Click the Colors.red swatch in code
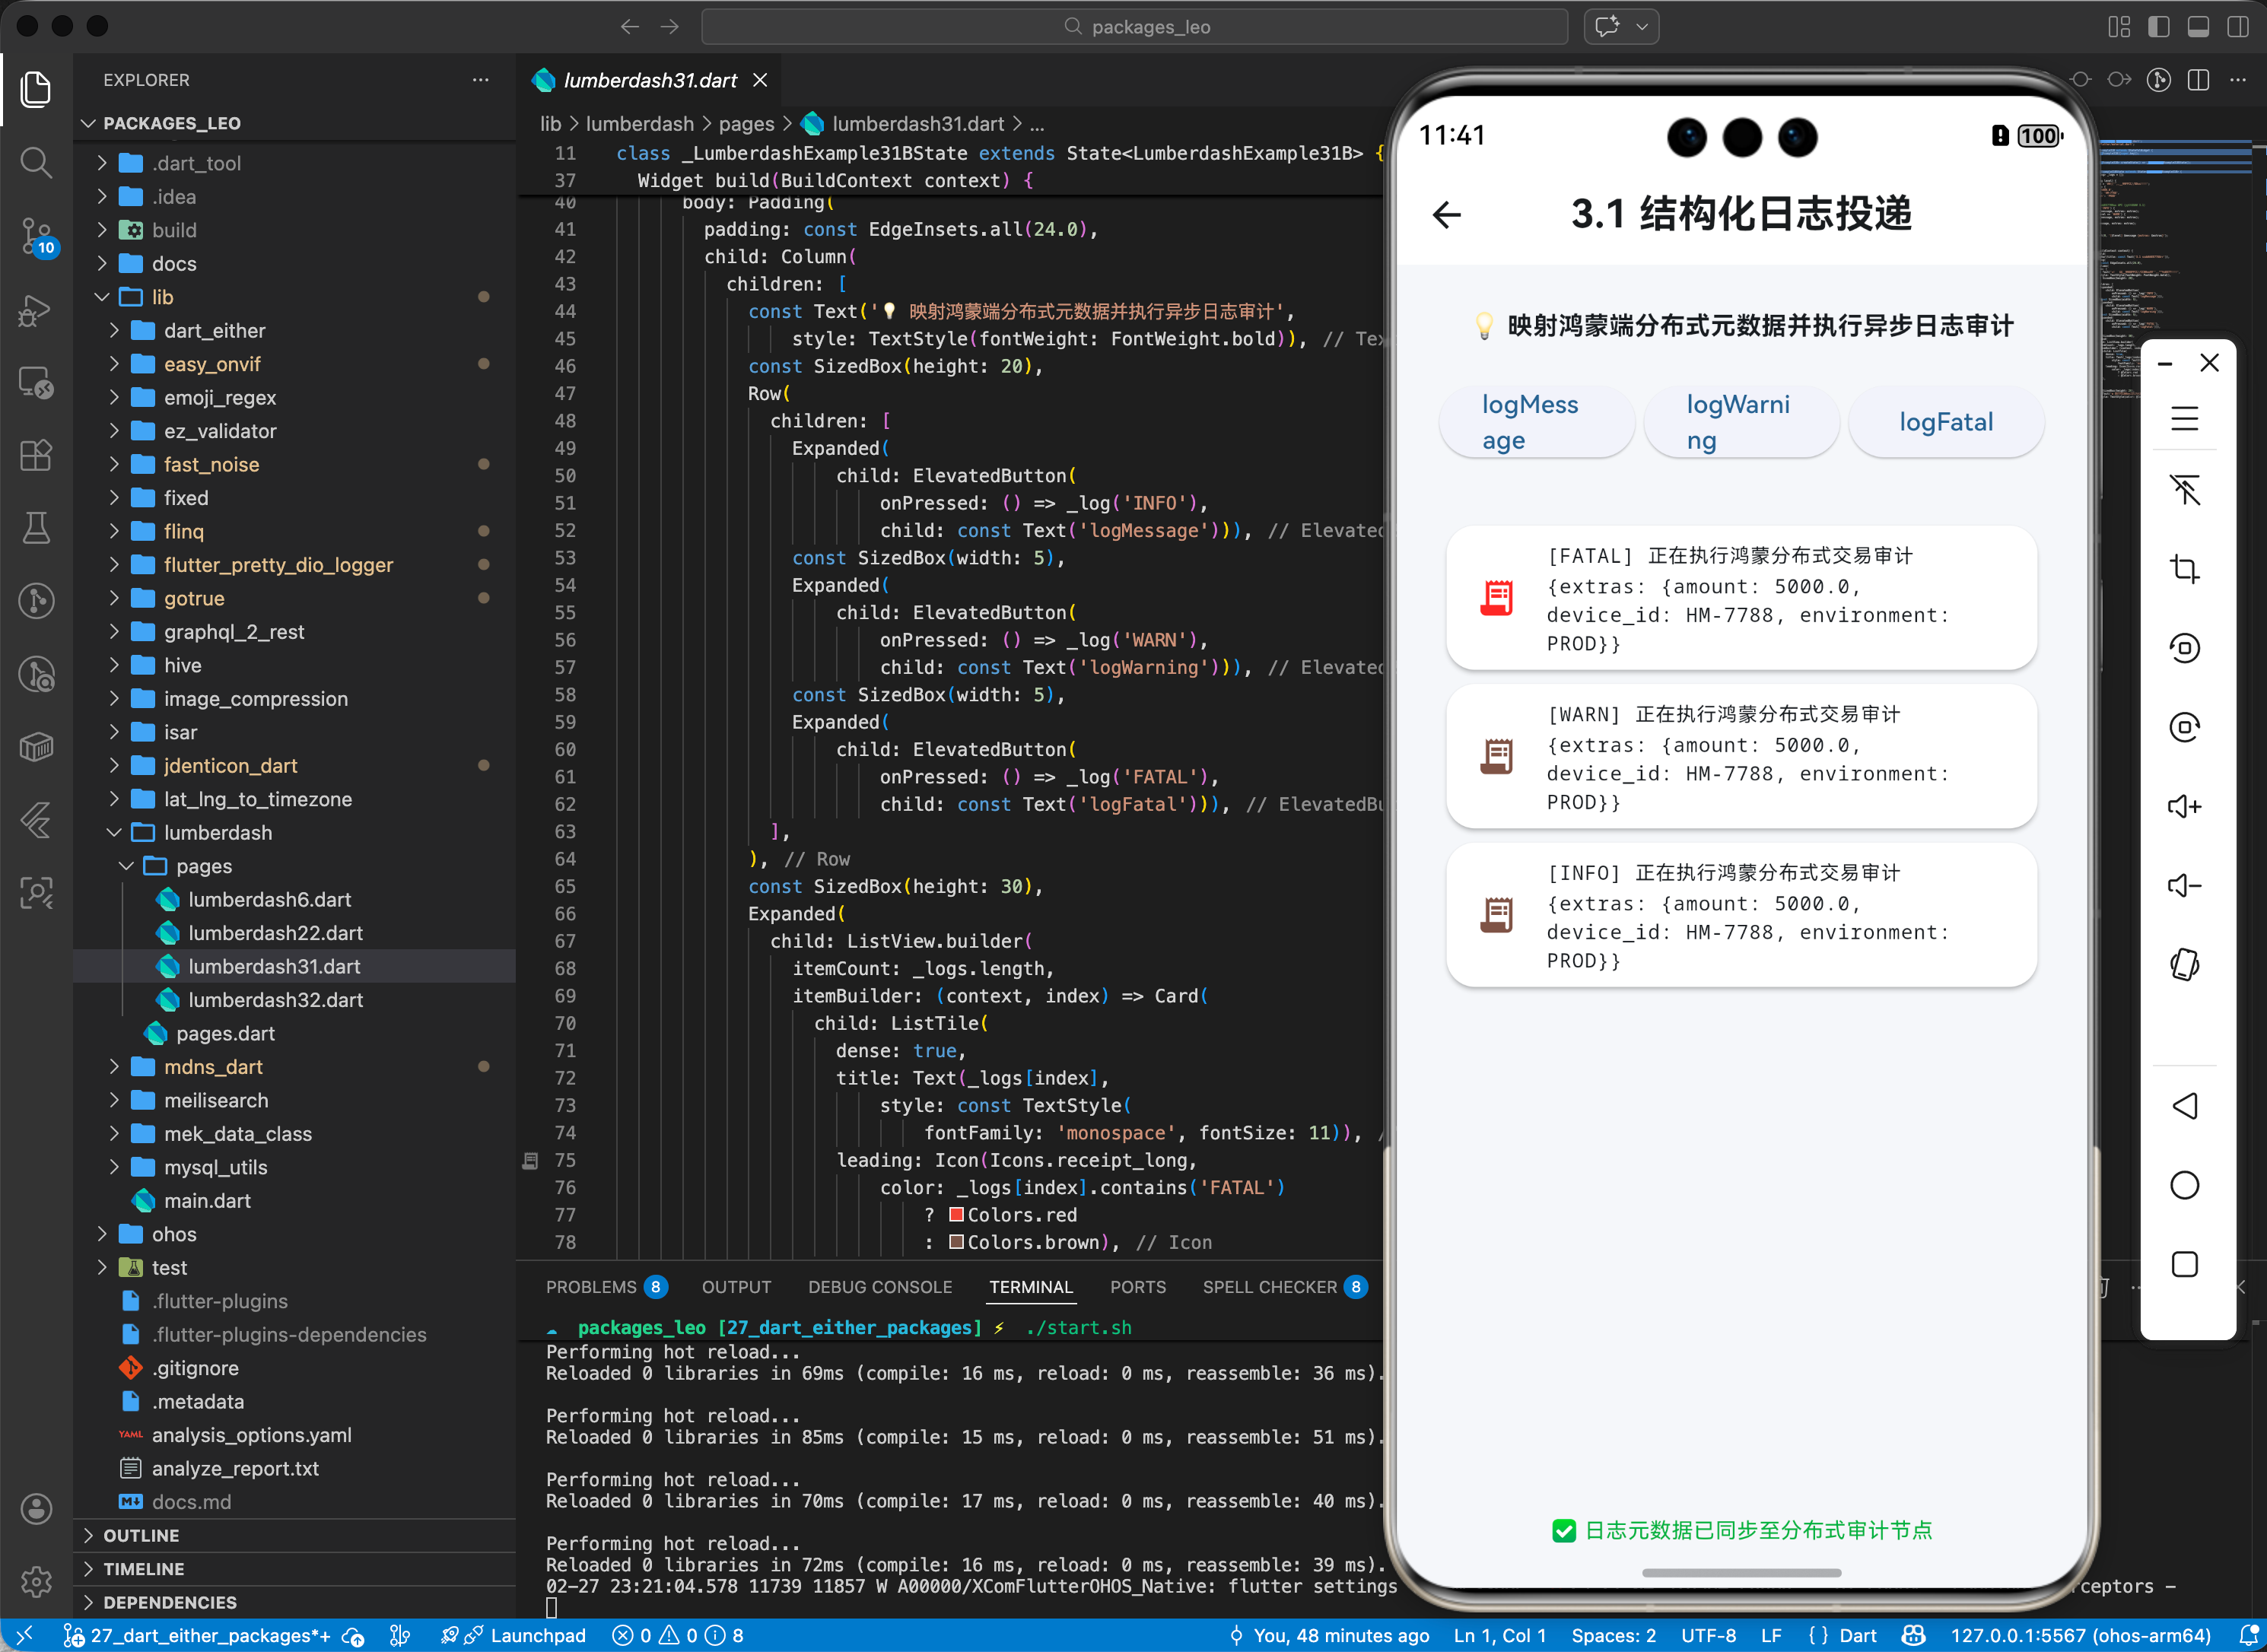Screen dimensions: 2267x1652 pyautogui.click(x=956, y=1214)
